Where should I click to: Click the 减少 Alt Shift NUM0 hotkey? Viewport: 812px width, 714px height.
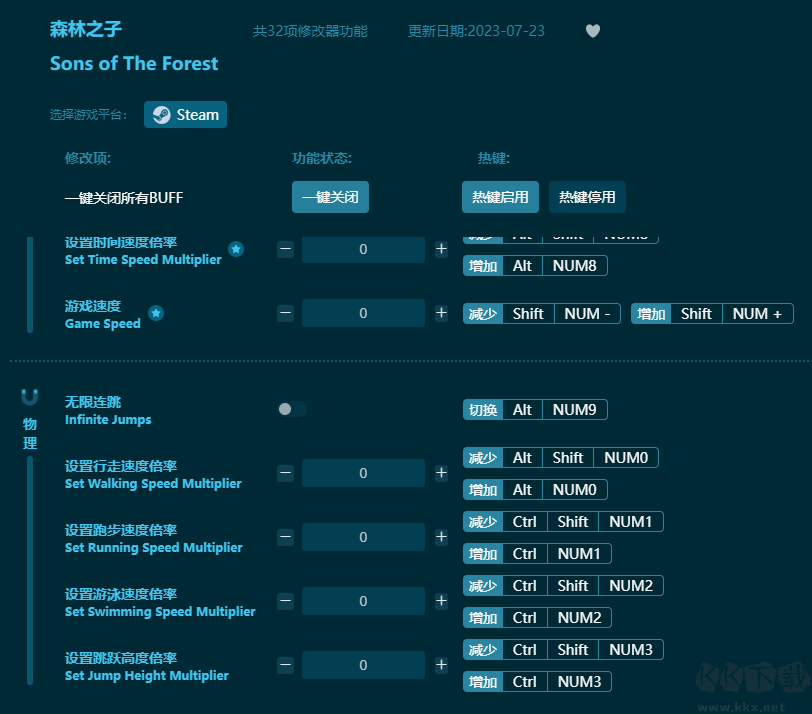point(561,458)
